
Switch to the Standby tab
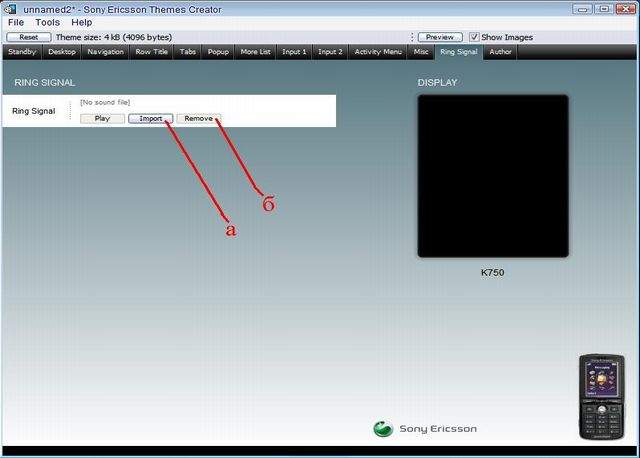pos(22,52)
